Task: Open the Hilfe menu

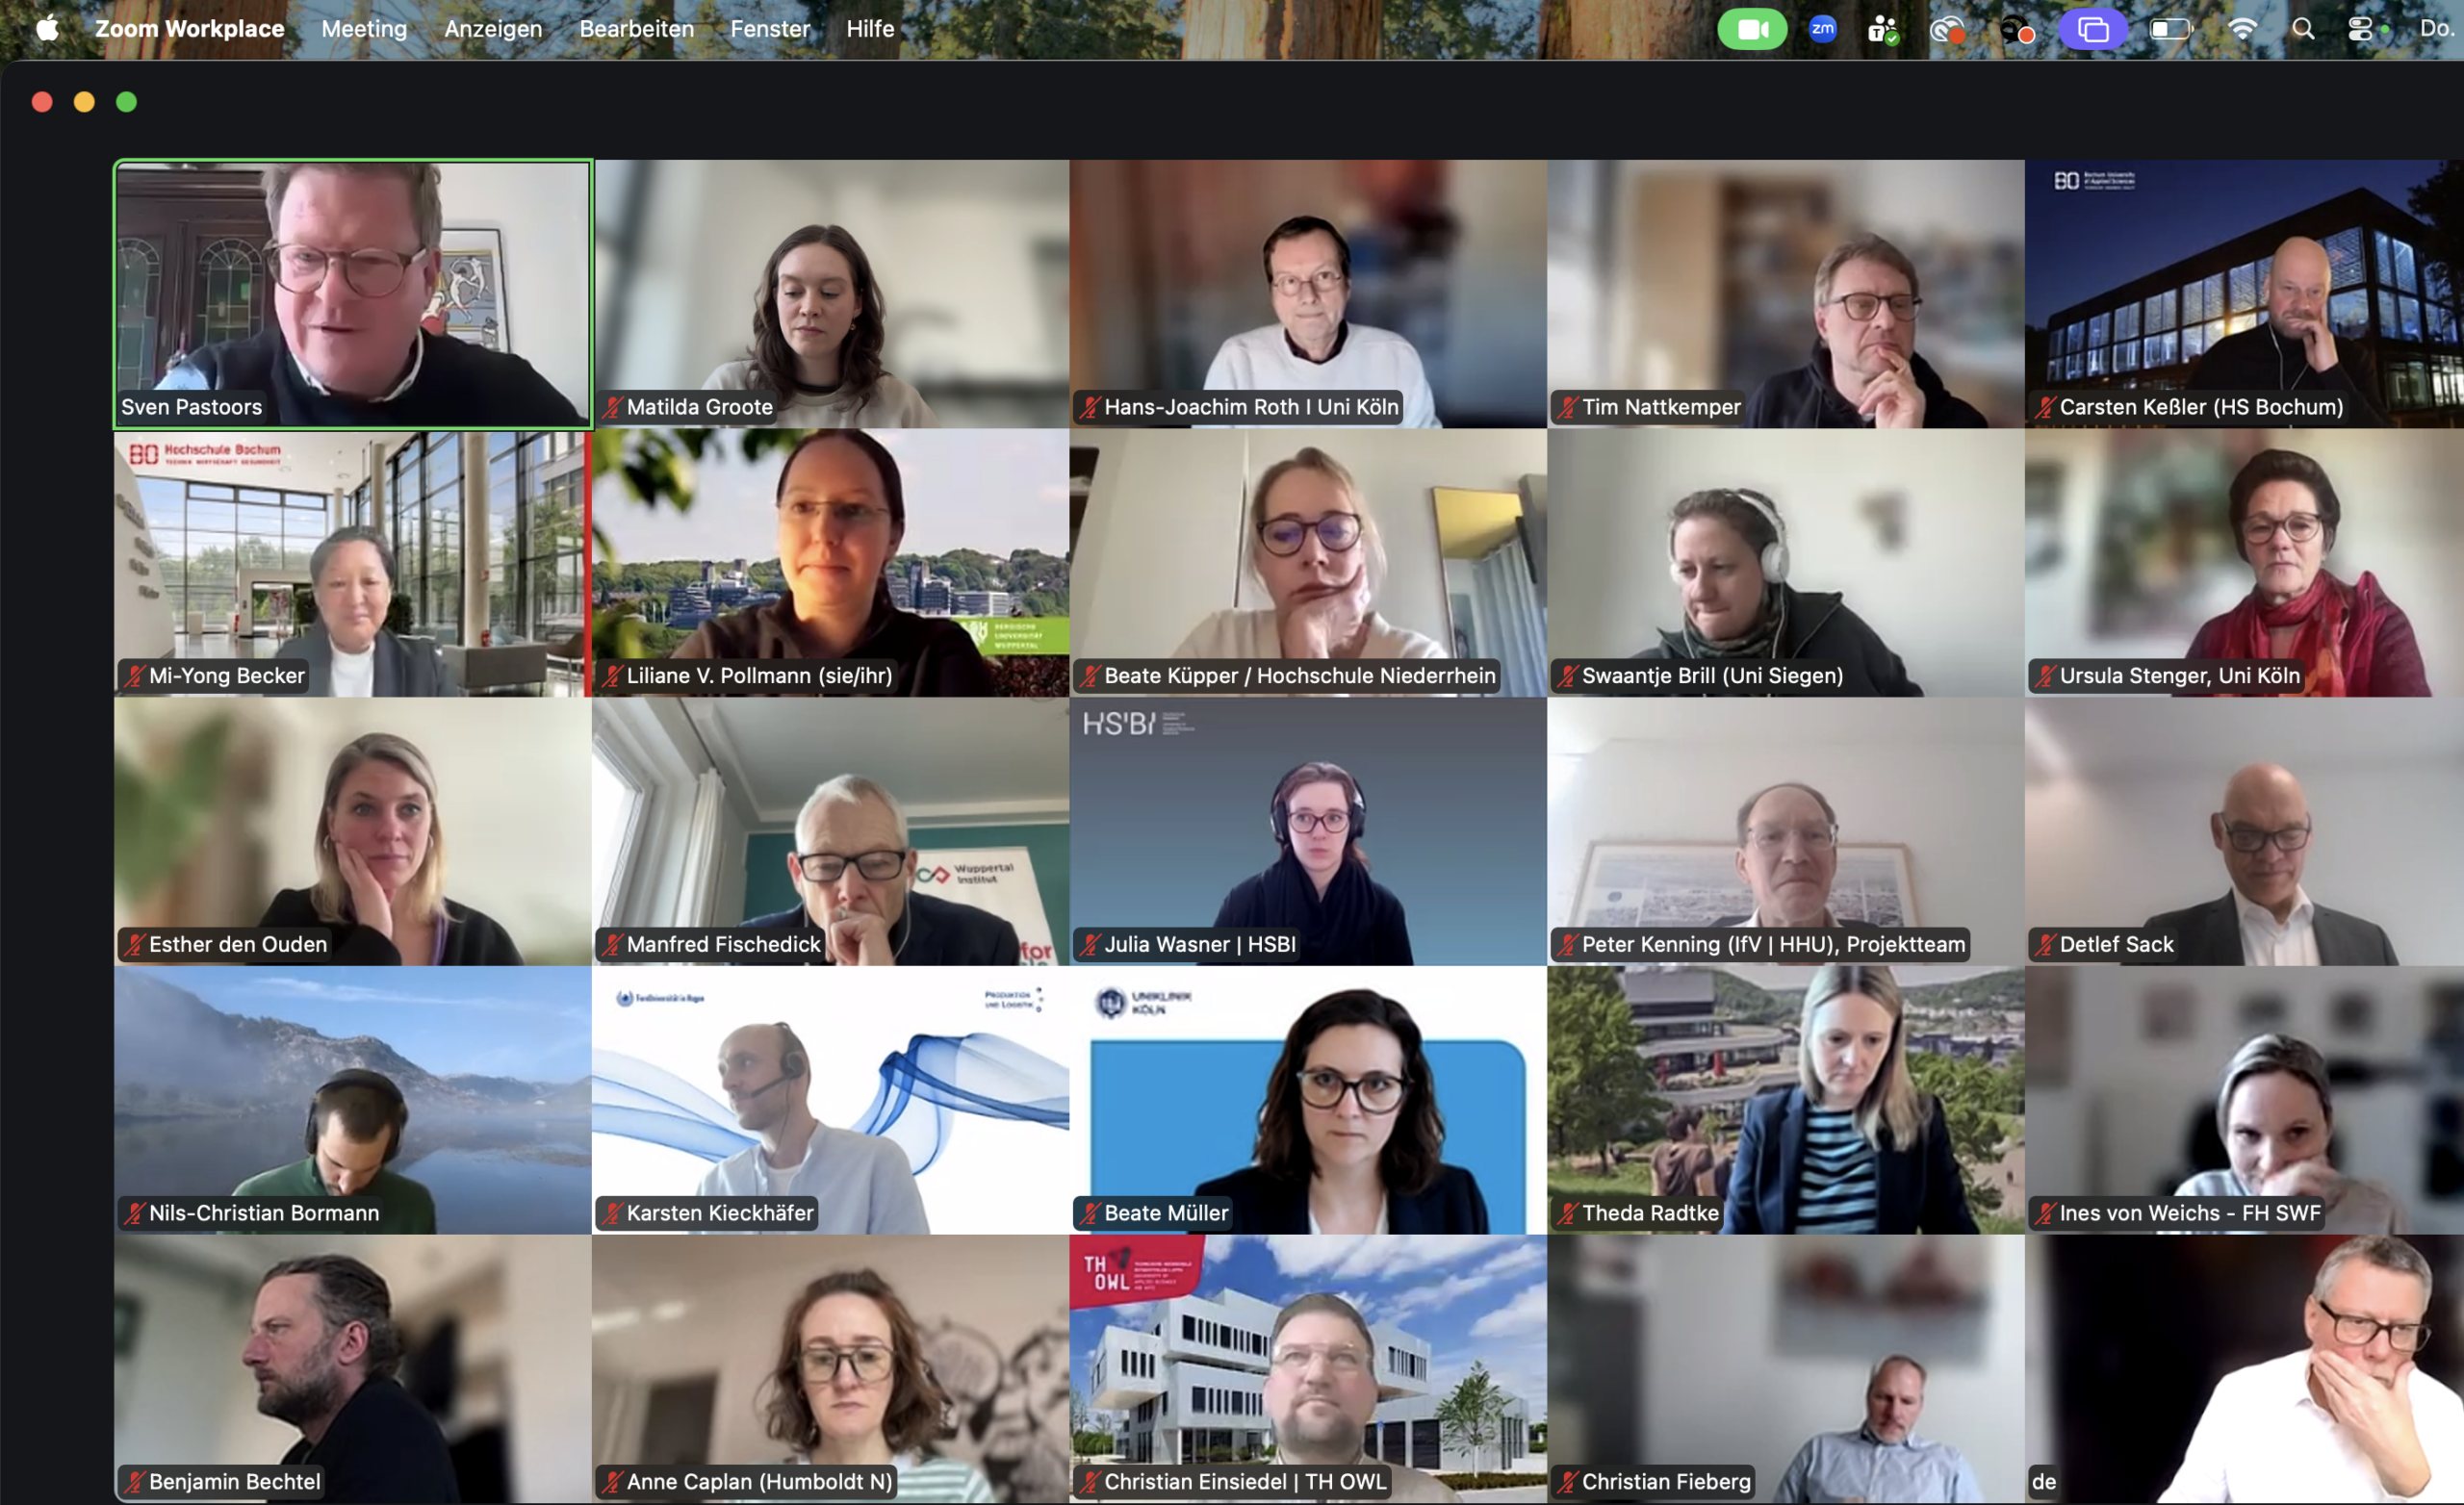Action: [x=870, y=29]
